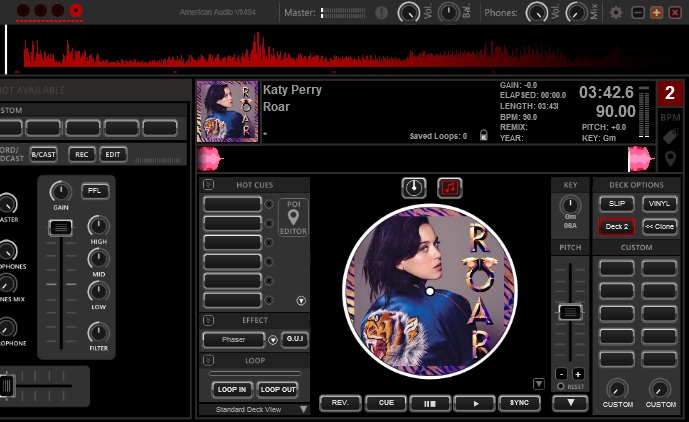Image resolution: width=689 pixels, height=422 pixels.
Task: Collapse the LOOP panel chevron
Action: point(209,360)
